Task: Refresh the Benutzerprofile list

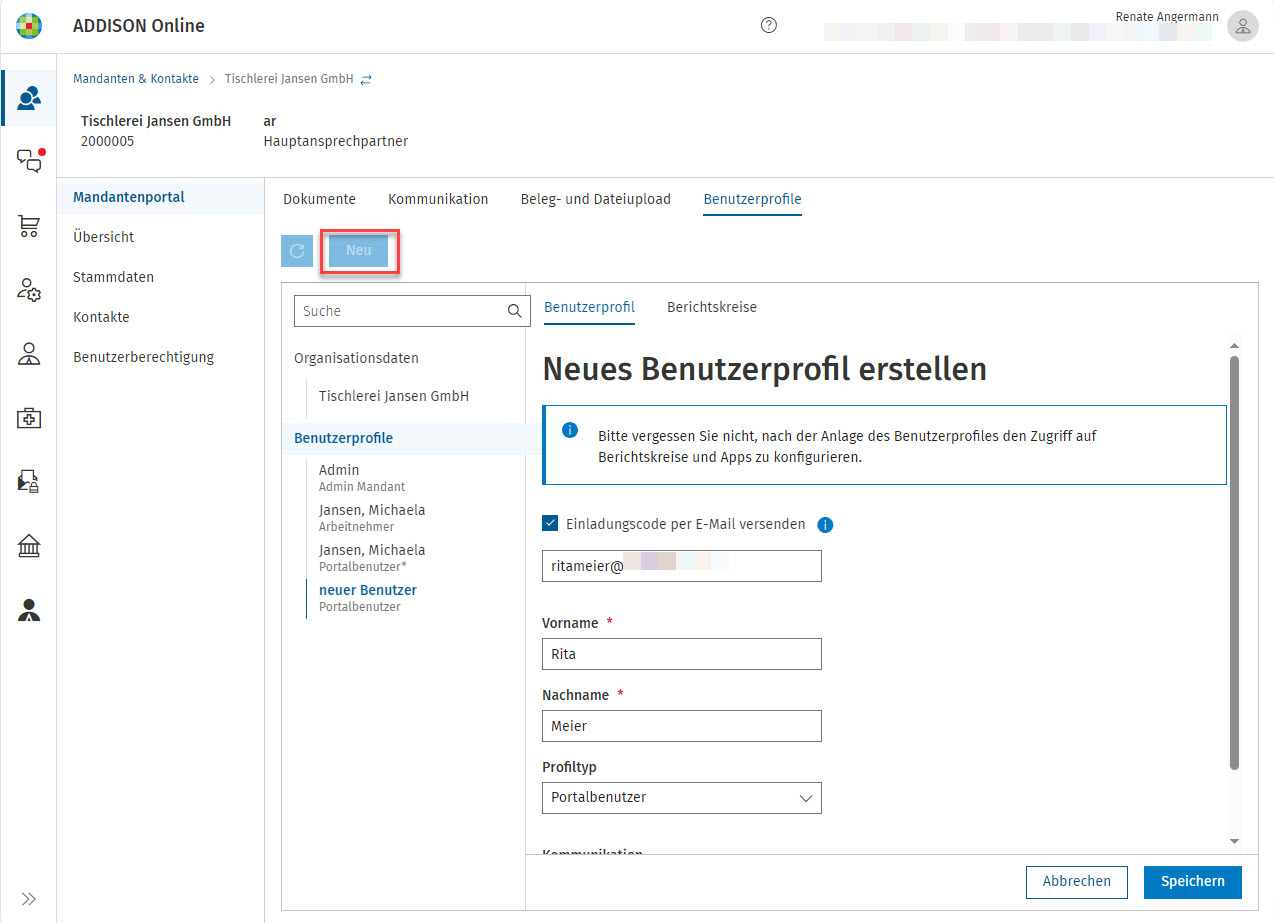Action: pyautogui.click(x=297, y=251)
